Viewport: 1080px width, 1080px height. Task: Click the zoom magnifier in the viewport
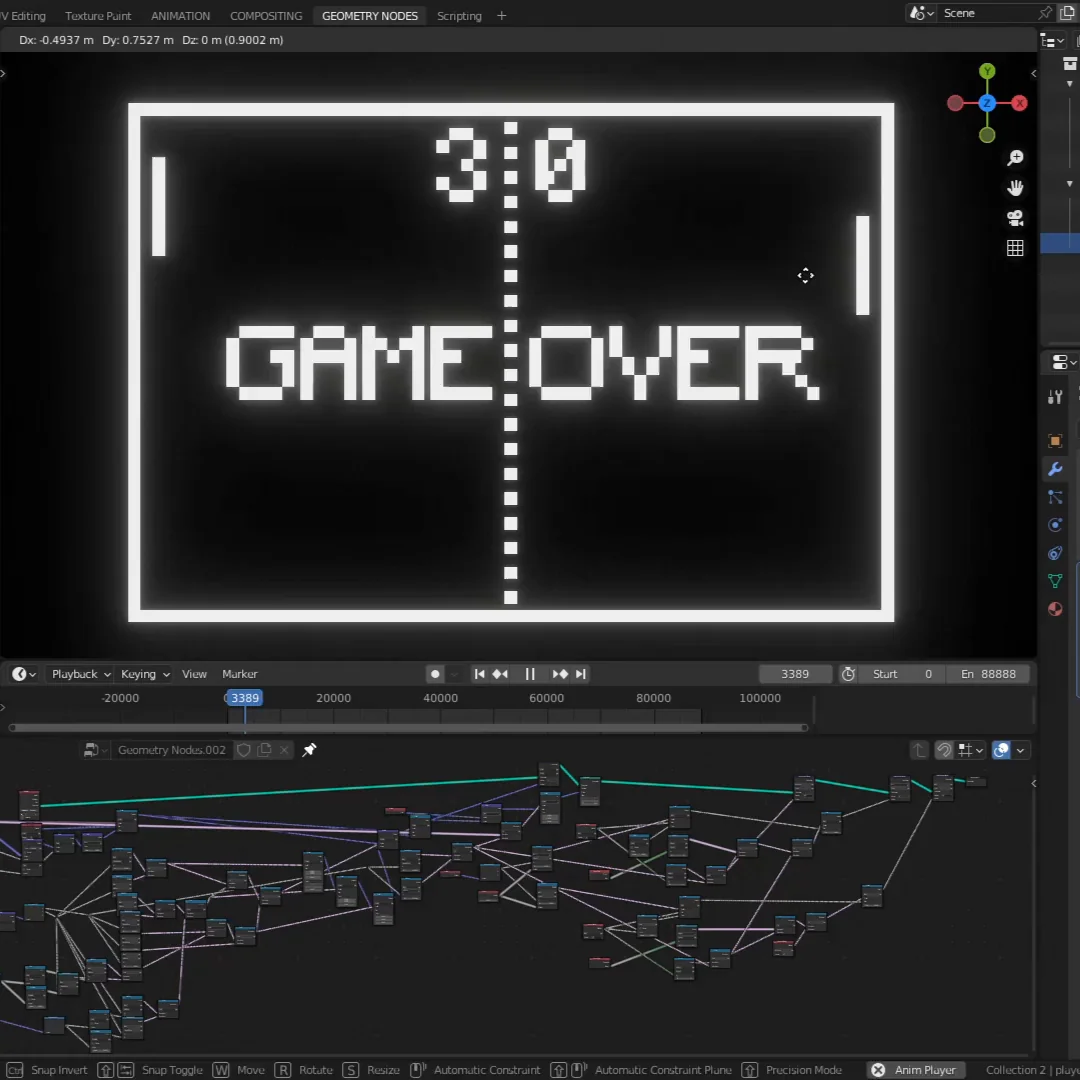1015,158
